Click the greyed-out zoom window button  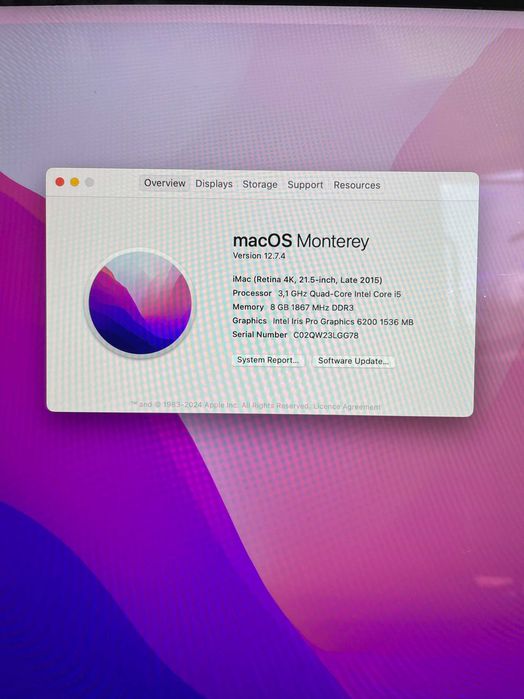[x=90, y=182]
